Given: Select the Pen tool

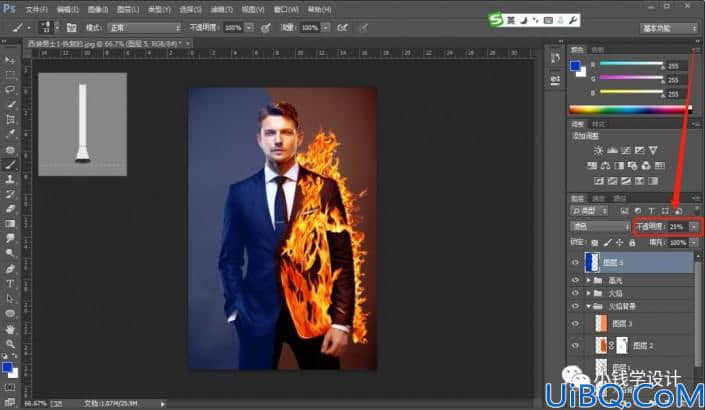Looking at the screenshot, I should (x=10, y=268).
